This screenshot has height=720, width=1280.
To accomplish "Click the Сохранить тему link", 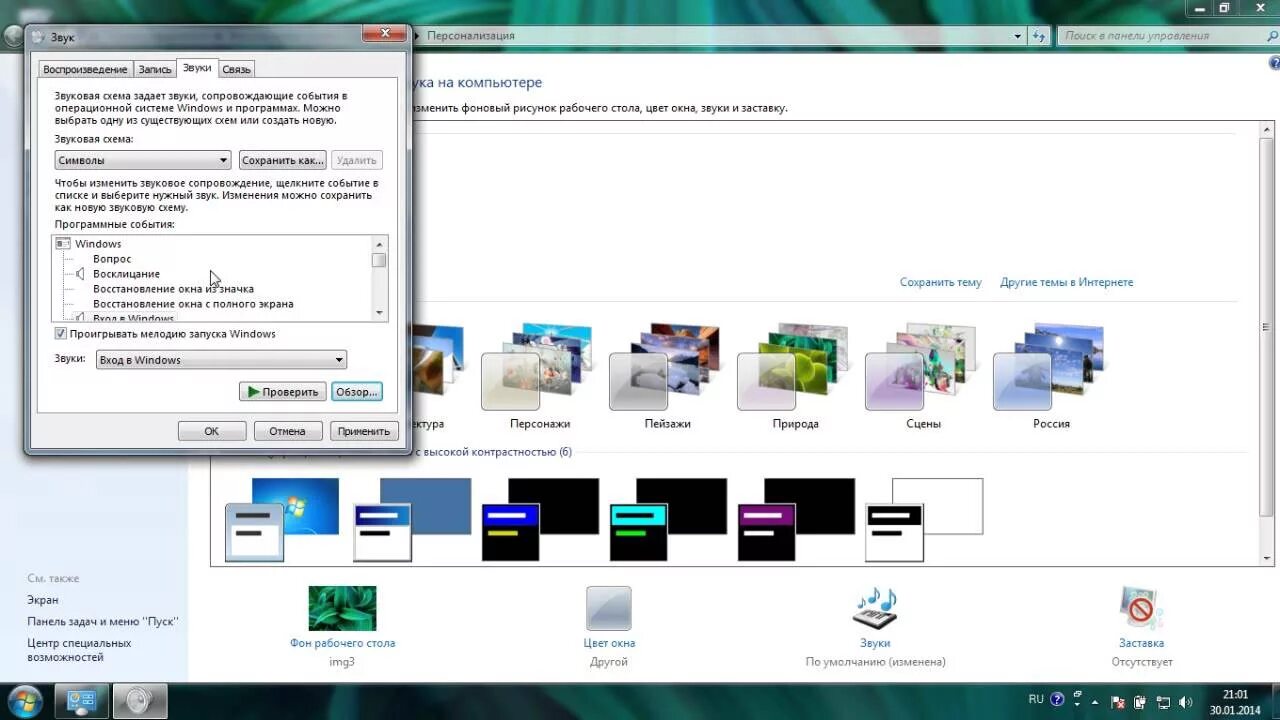I will [940, 283].
